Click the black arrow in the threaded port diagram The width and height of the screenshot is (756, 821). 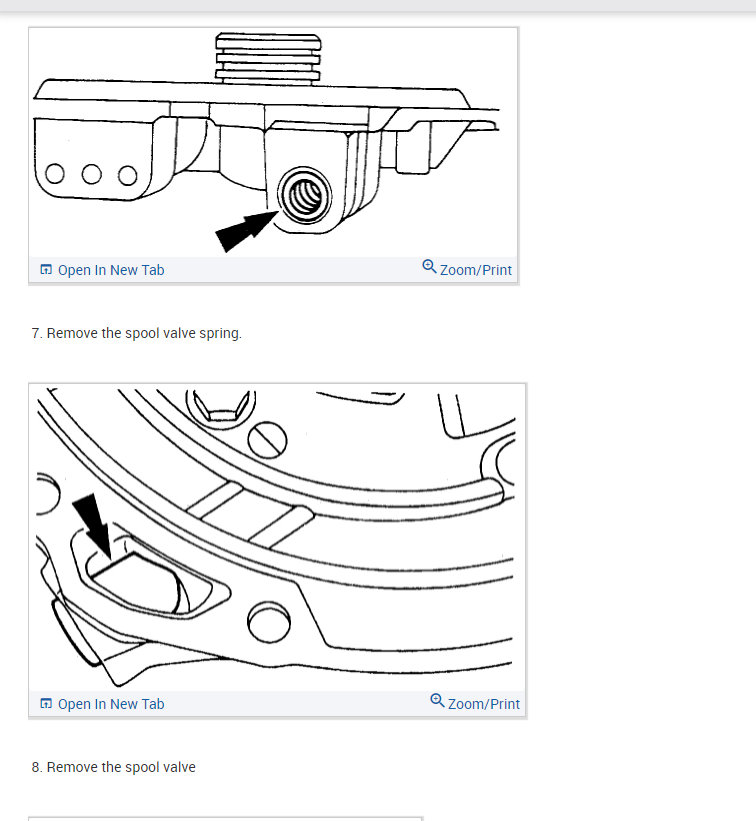pyautogui.click(x=246, y=231)
